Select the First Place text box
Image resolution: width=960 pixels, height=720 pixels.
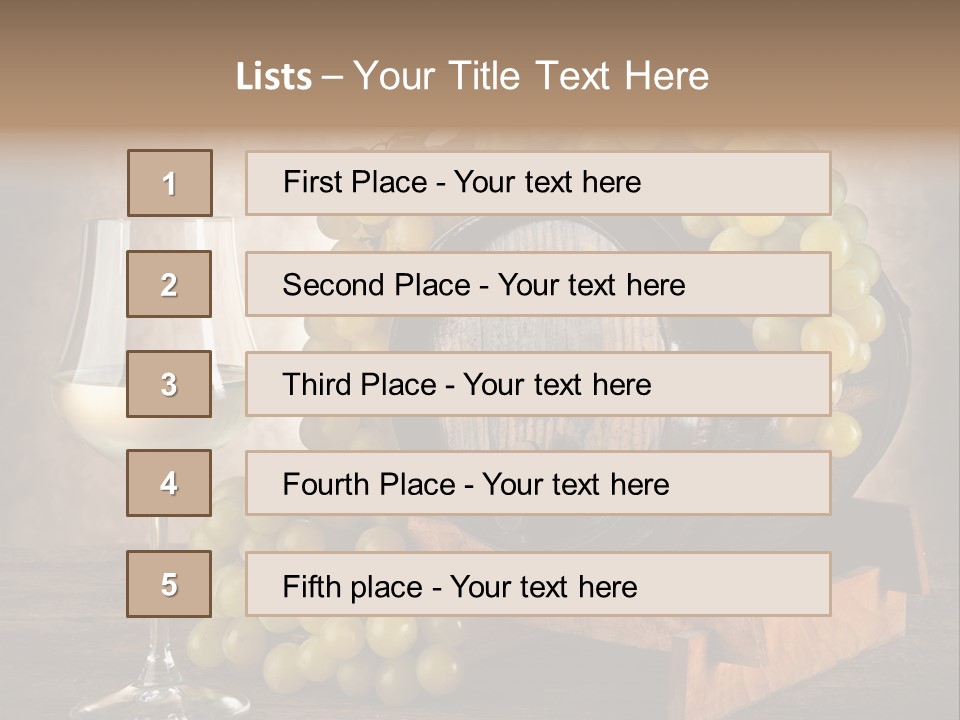tap(538, 183)
